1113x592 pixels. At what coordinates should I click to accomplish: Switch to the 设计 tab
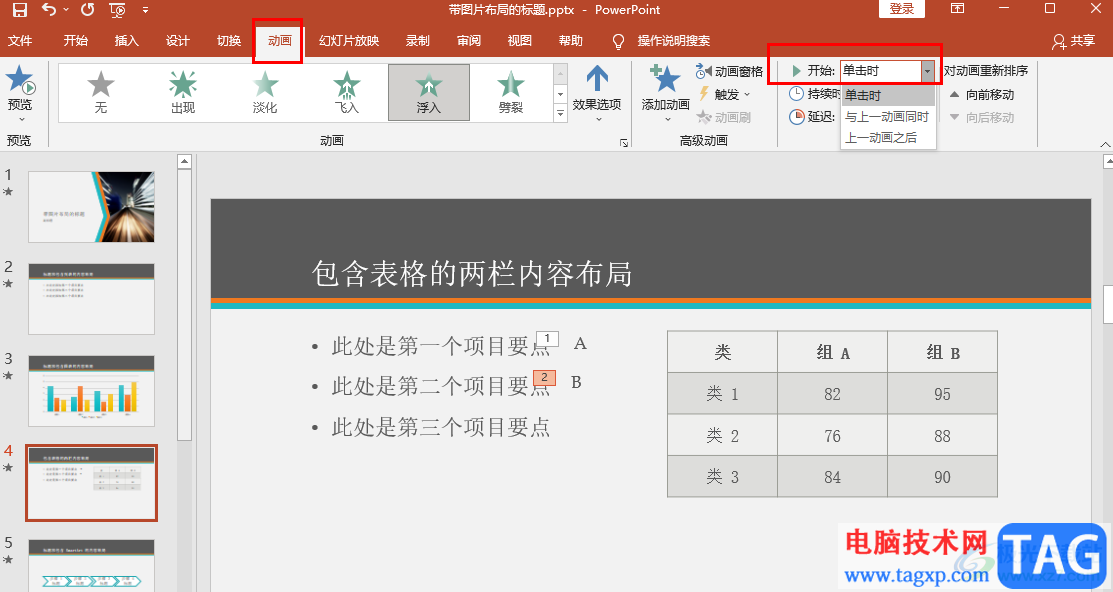pos(177,40)
